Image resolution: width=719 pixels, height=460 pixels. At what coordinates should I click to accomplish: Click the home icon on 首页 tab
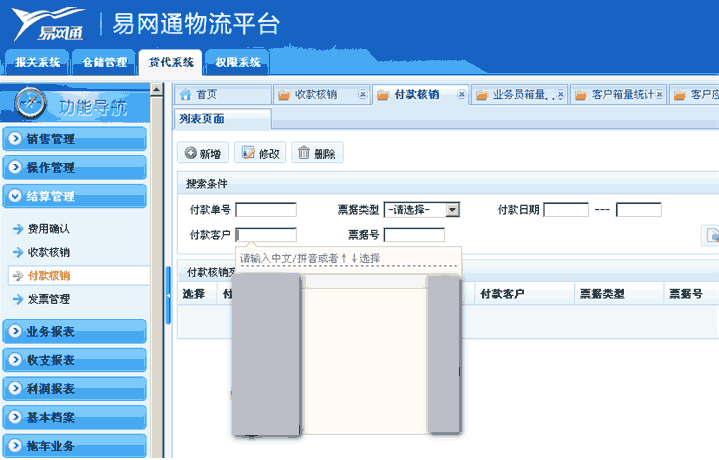tap(185, 94)
